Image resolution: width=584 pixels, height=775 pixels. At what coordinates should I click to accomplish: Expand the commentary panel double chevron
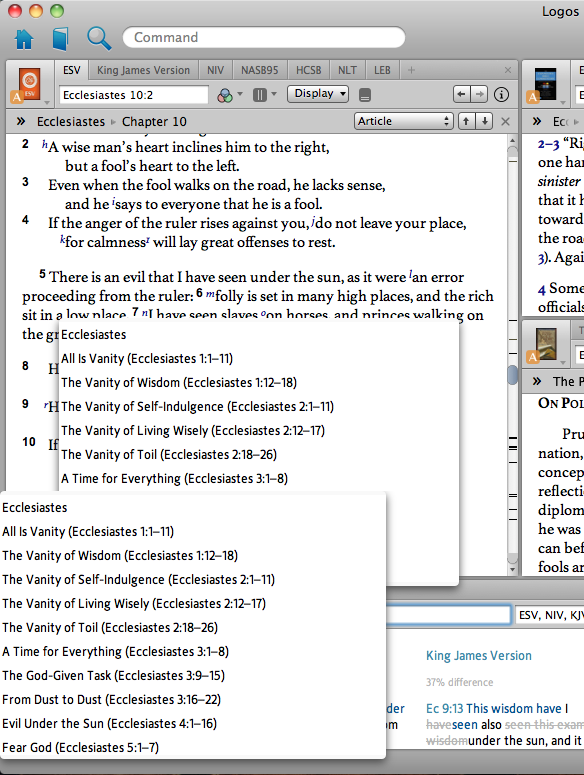(537, 121)
